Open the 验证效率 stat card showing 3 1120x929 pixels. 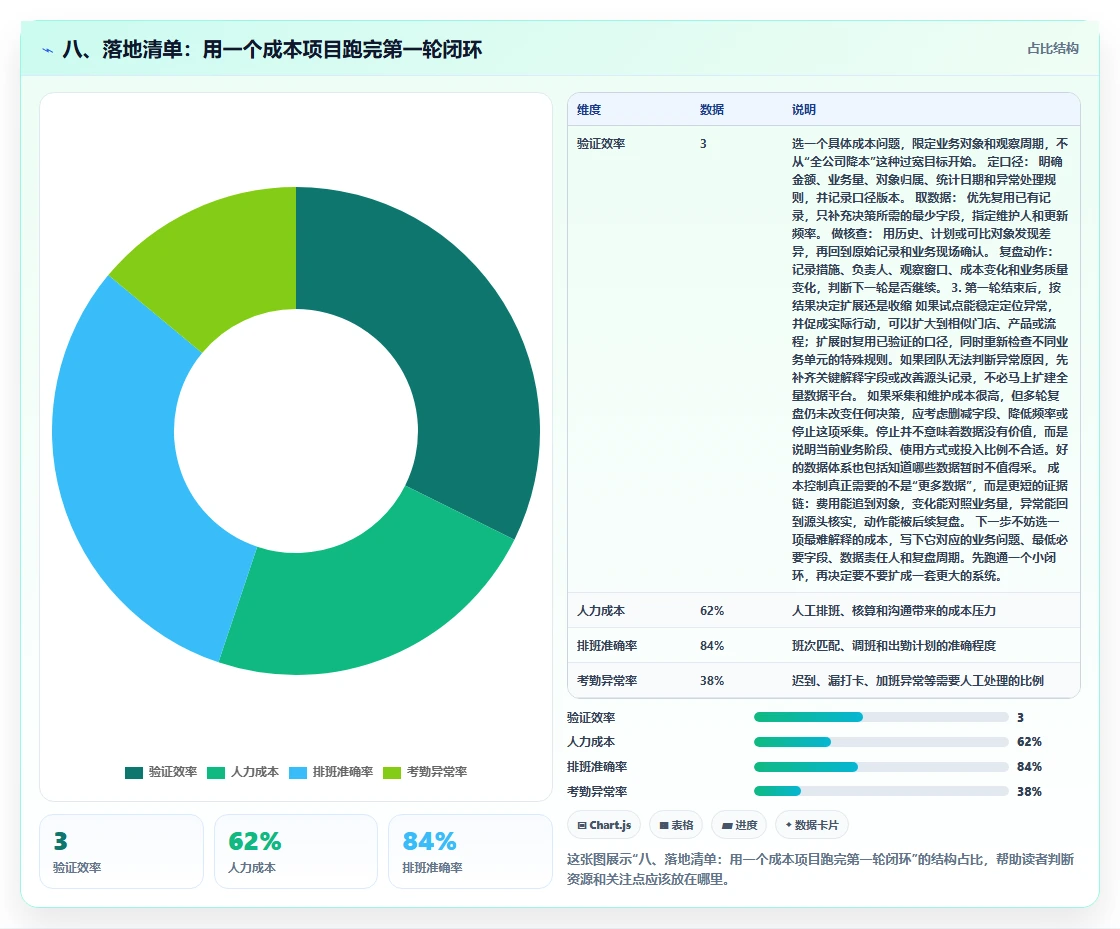(x=121, y=851)
